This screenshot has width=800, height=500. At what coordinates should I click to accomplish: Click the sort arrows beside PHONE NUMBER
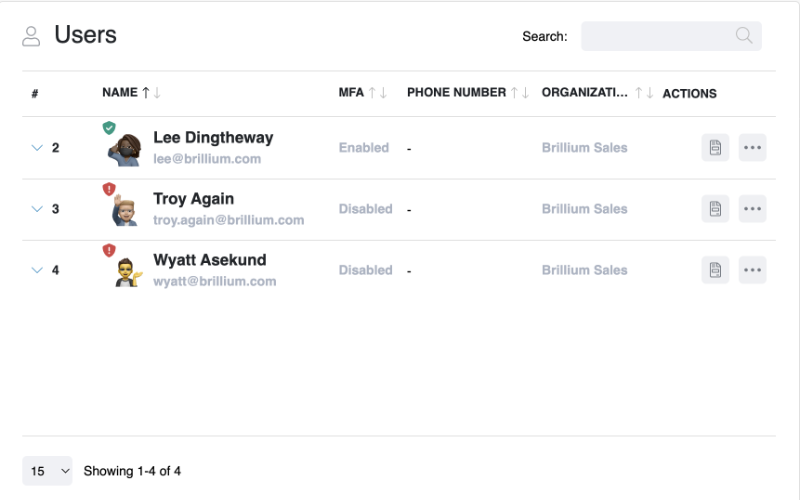(520, 93)
